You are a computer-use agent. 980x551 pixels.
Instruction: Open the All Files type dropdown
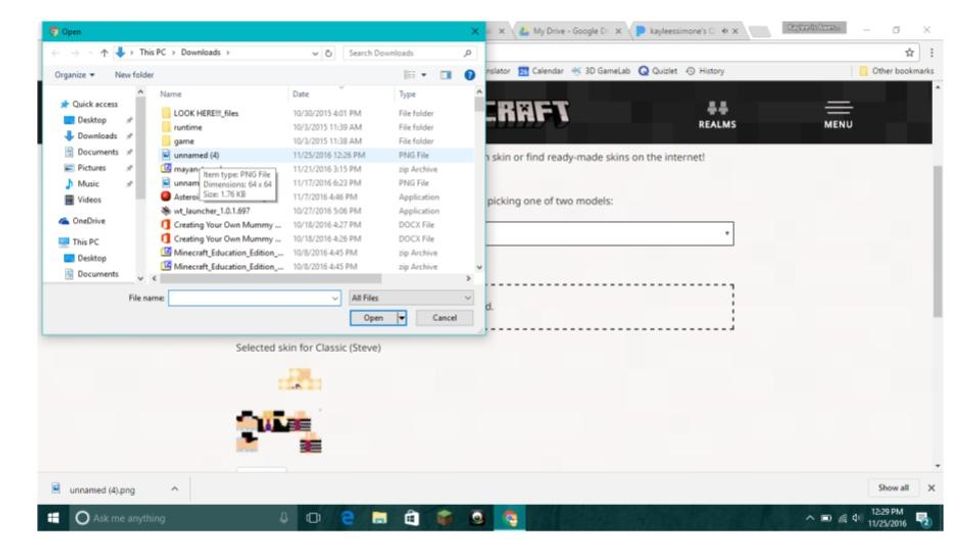point(410,298)
